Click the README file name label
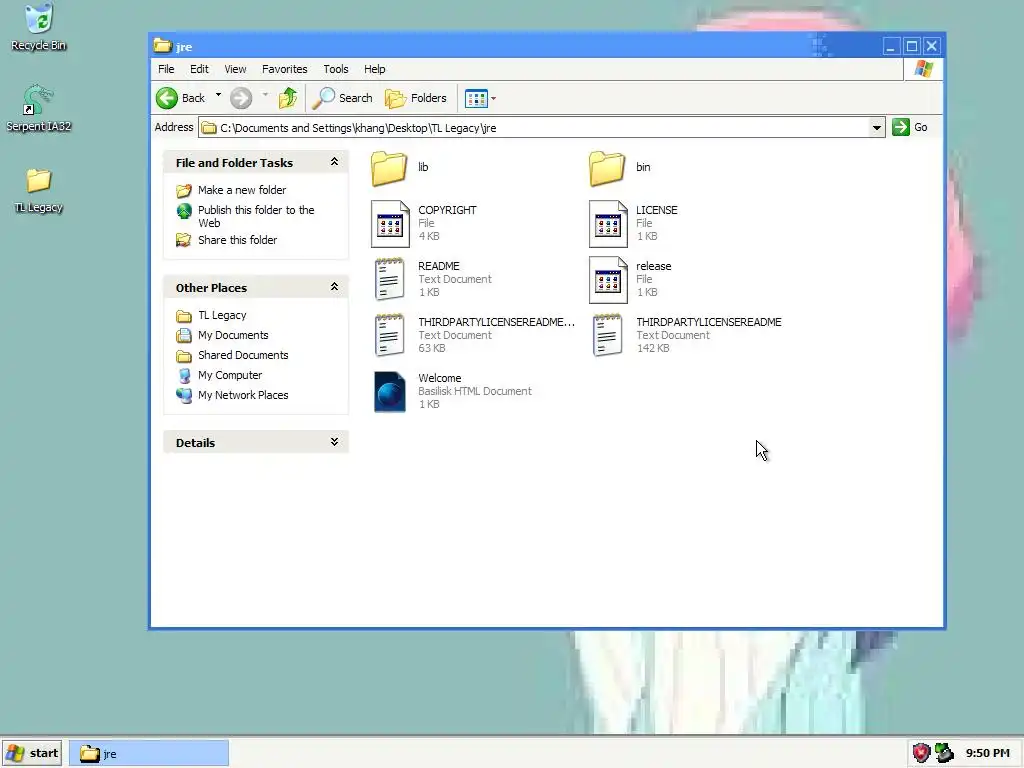Image resolution: width=1024 pixels, height=768 pixels. (x=439, y=266)
